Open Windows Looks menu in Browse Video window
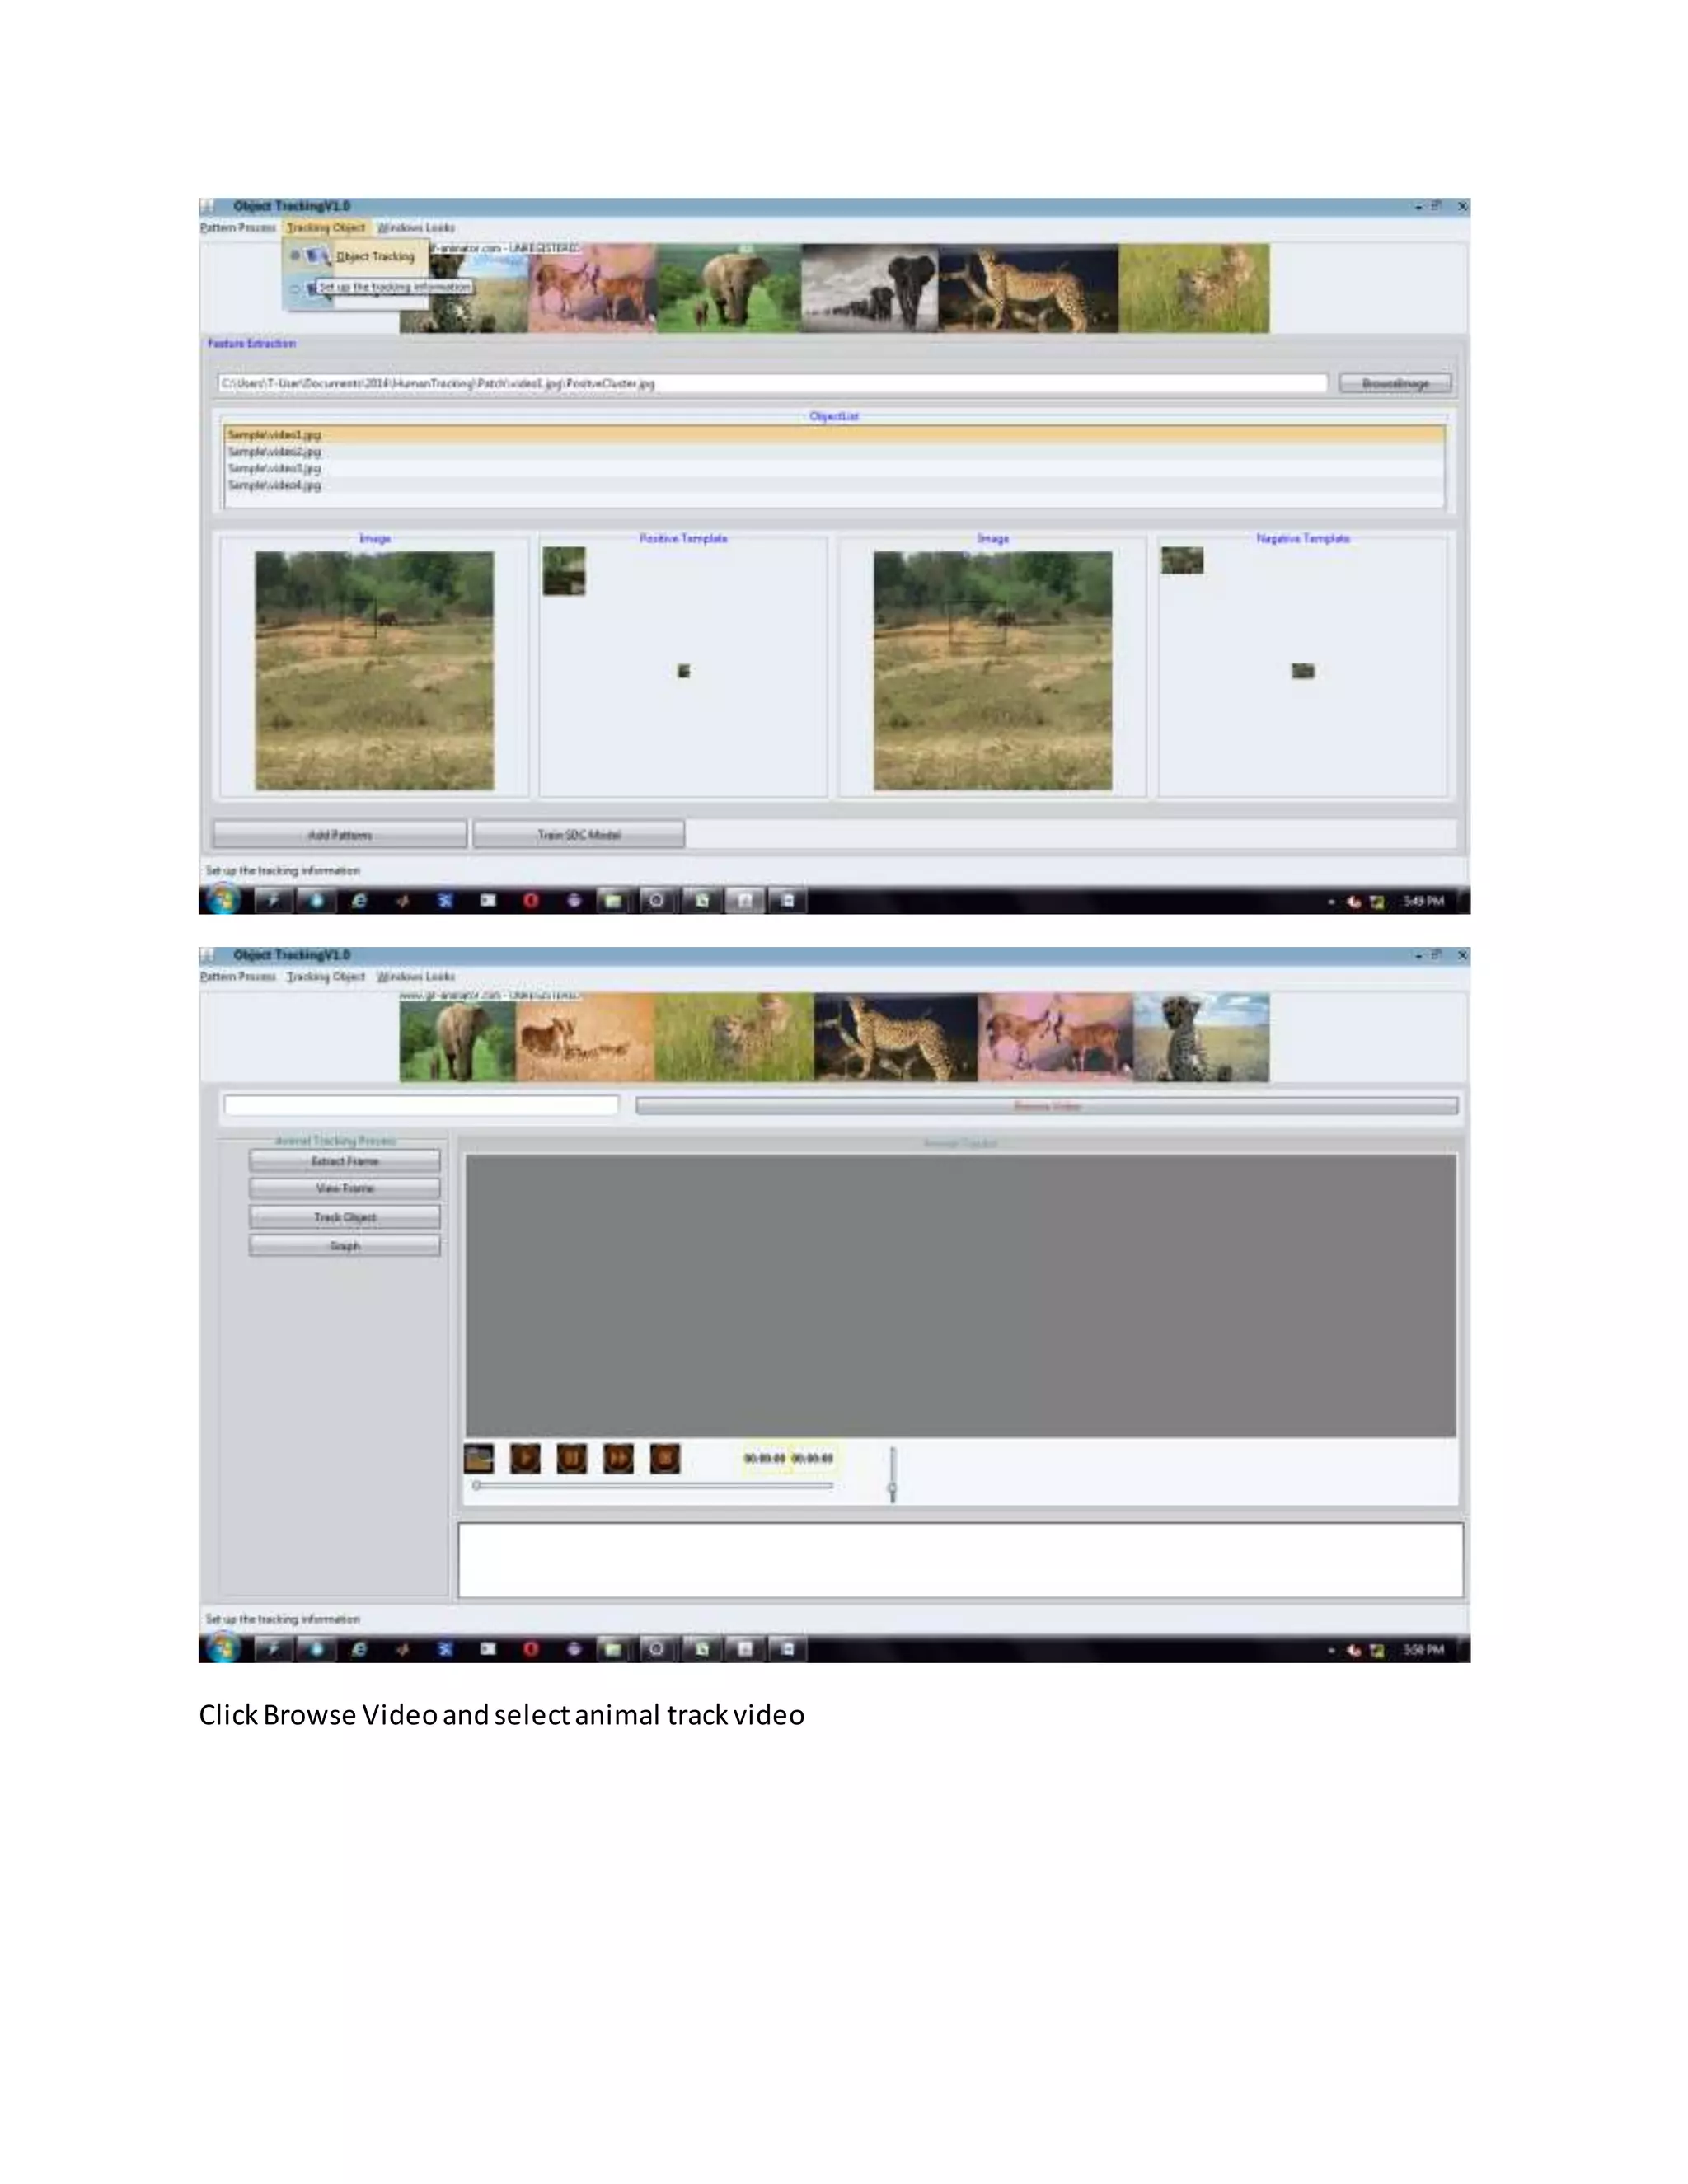Image resolution: width=1688 pixels, height=2184 pixels. [416, 976]
